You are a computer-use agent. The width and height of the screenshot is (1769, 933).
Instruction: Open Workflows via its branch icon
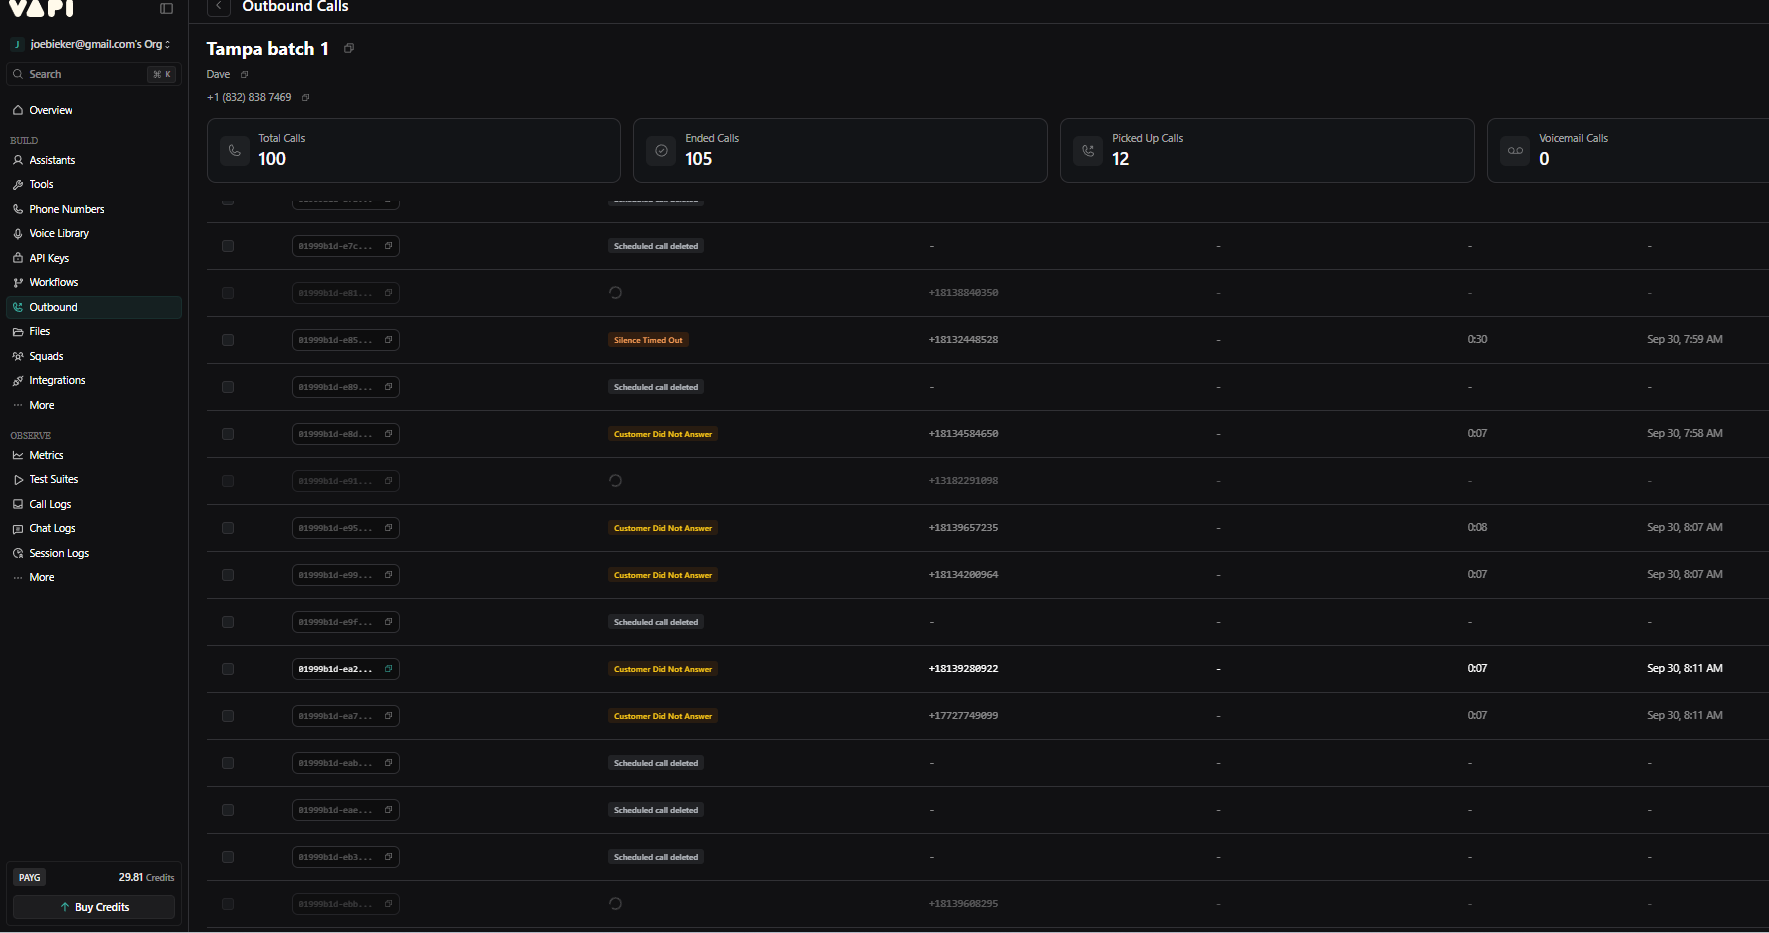(x=18, y=282)
